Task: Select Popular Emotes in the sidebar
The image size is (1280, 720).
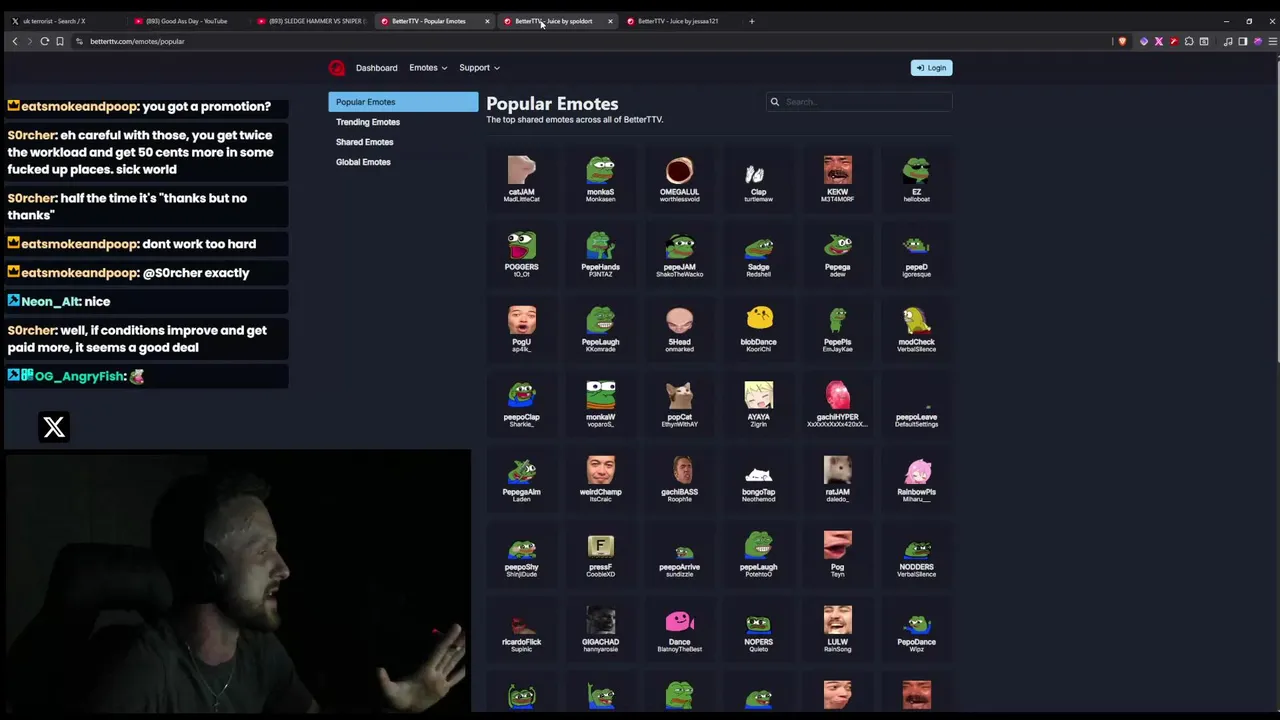Action: [403, 102]
